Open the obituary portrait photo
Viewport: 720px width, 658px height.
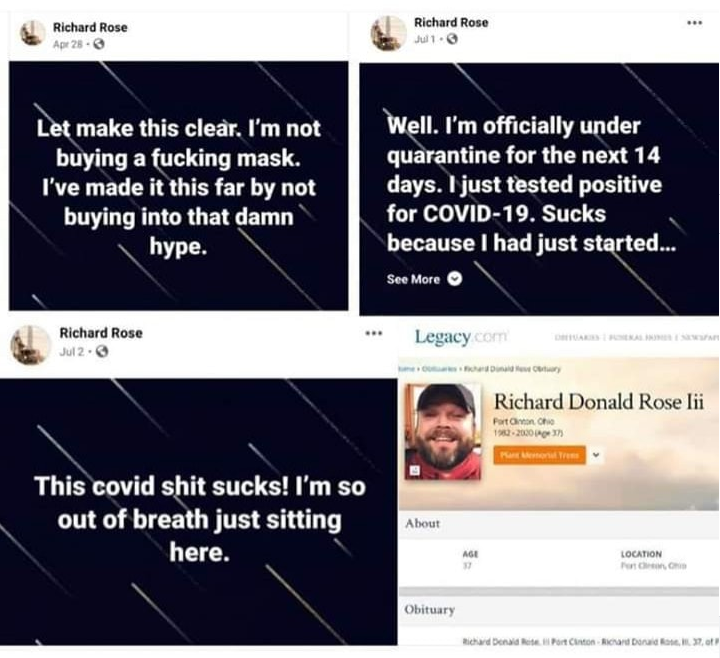(x=443, y=432)
